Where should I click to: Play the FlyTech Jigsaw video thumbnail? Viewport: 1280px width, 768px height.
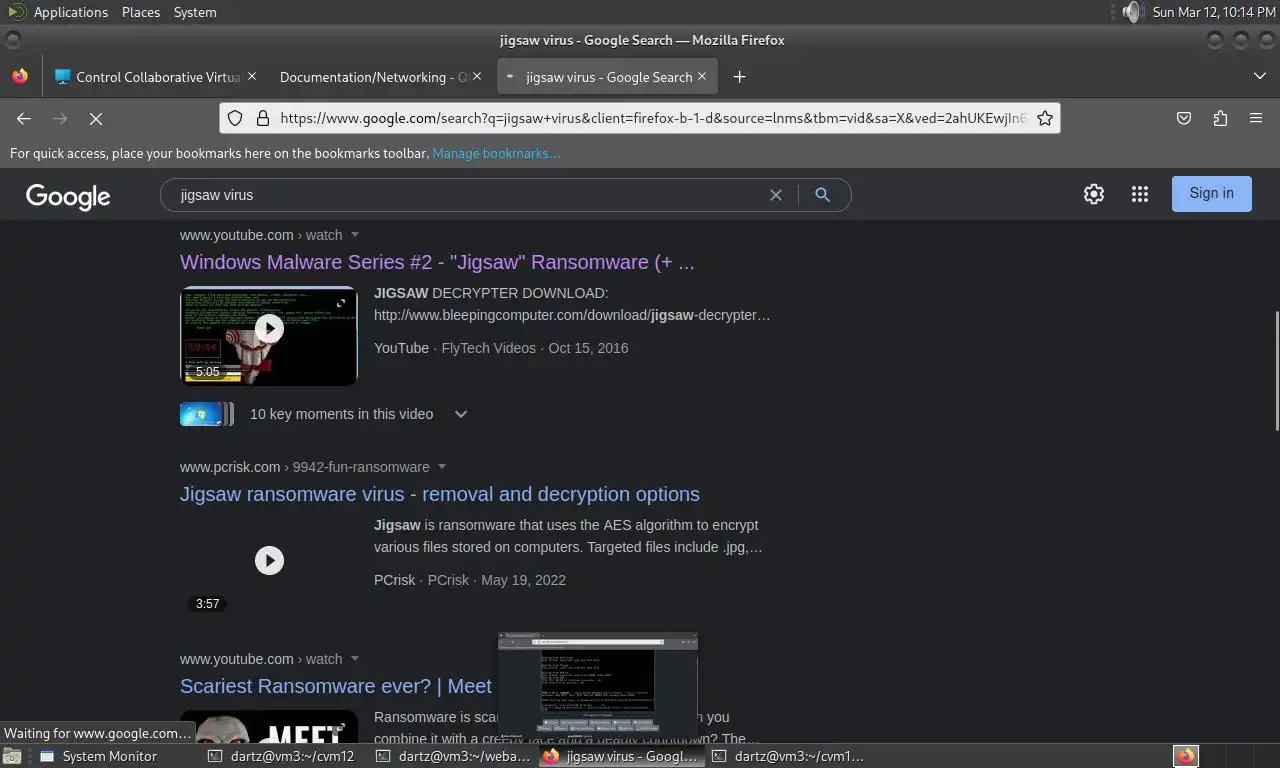point(268,336)
